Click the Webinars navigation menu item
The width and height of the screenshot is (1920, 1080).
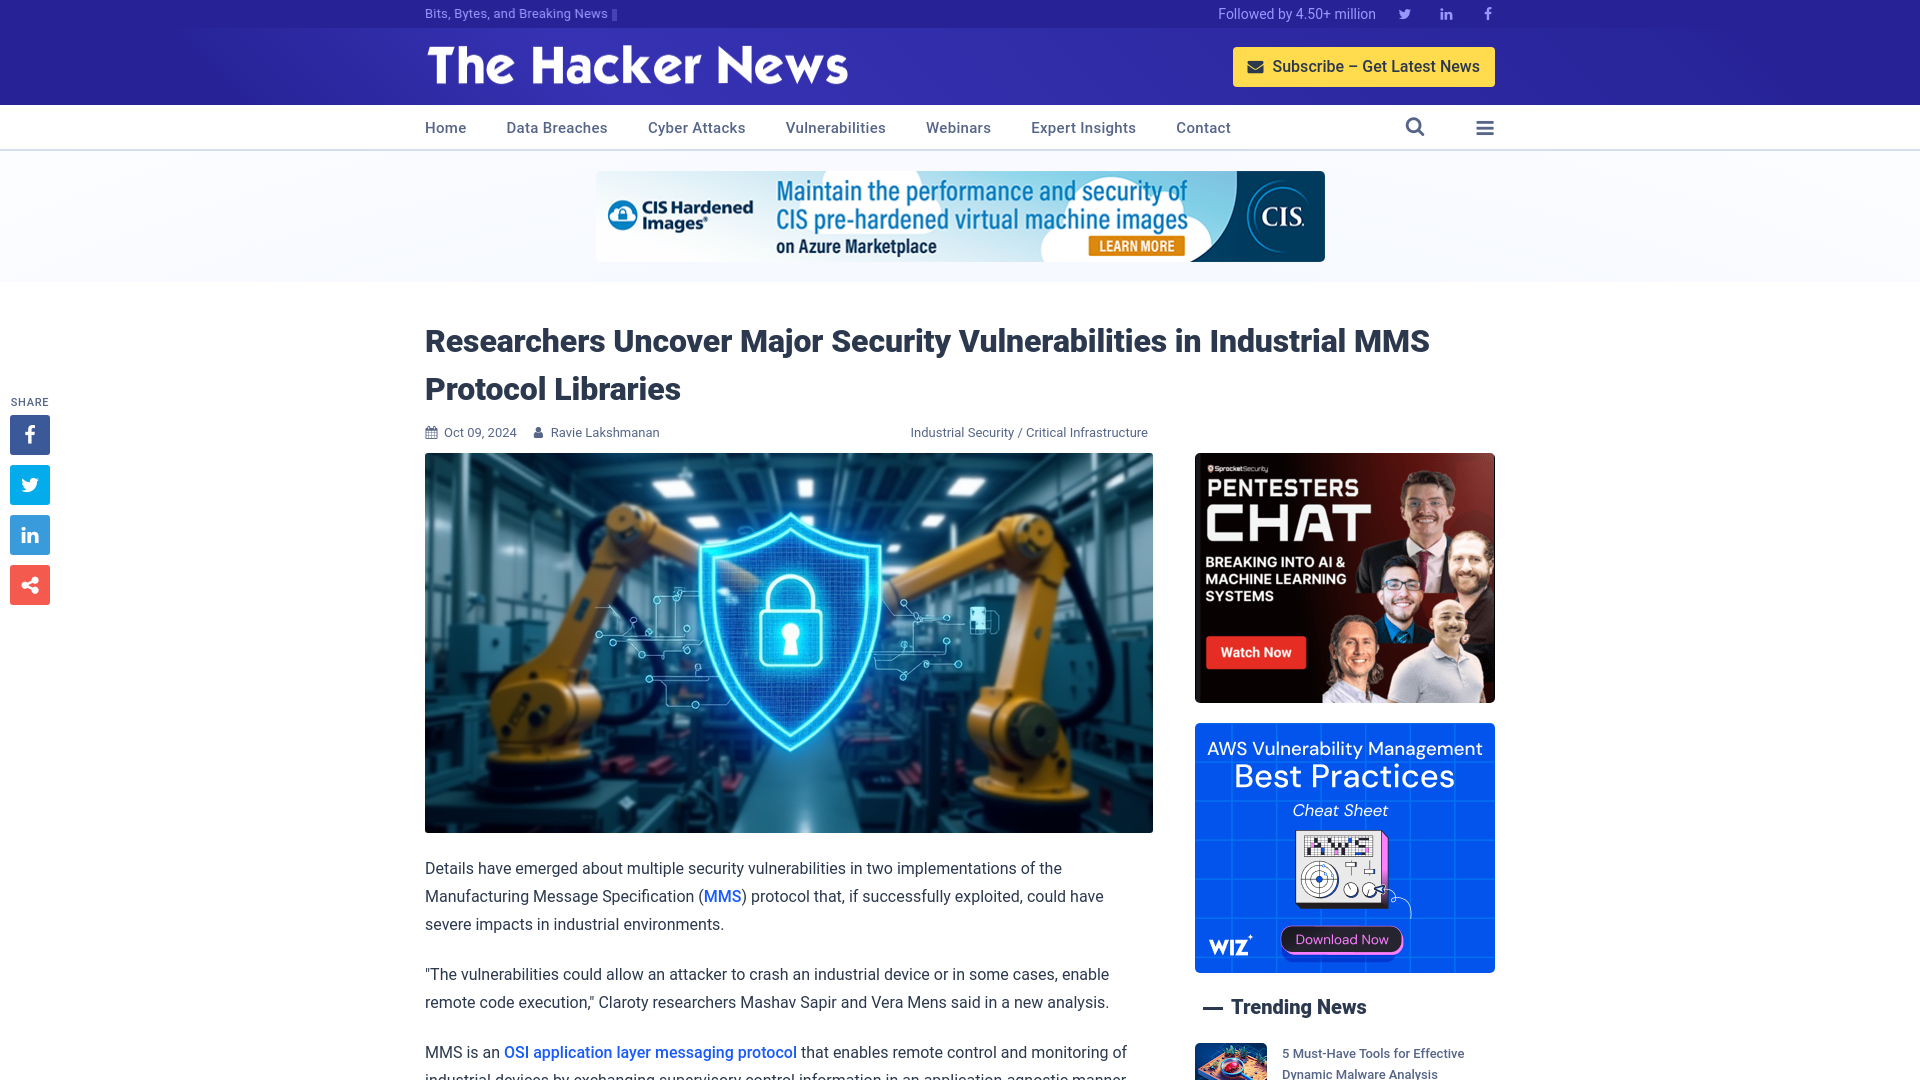(x=959, y=127)
